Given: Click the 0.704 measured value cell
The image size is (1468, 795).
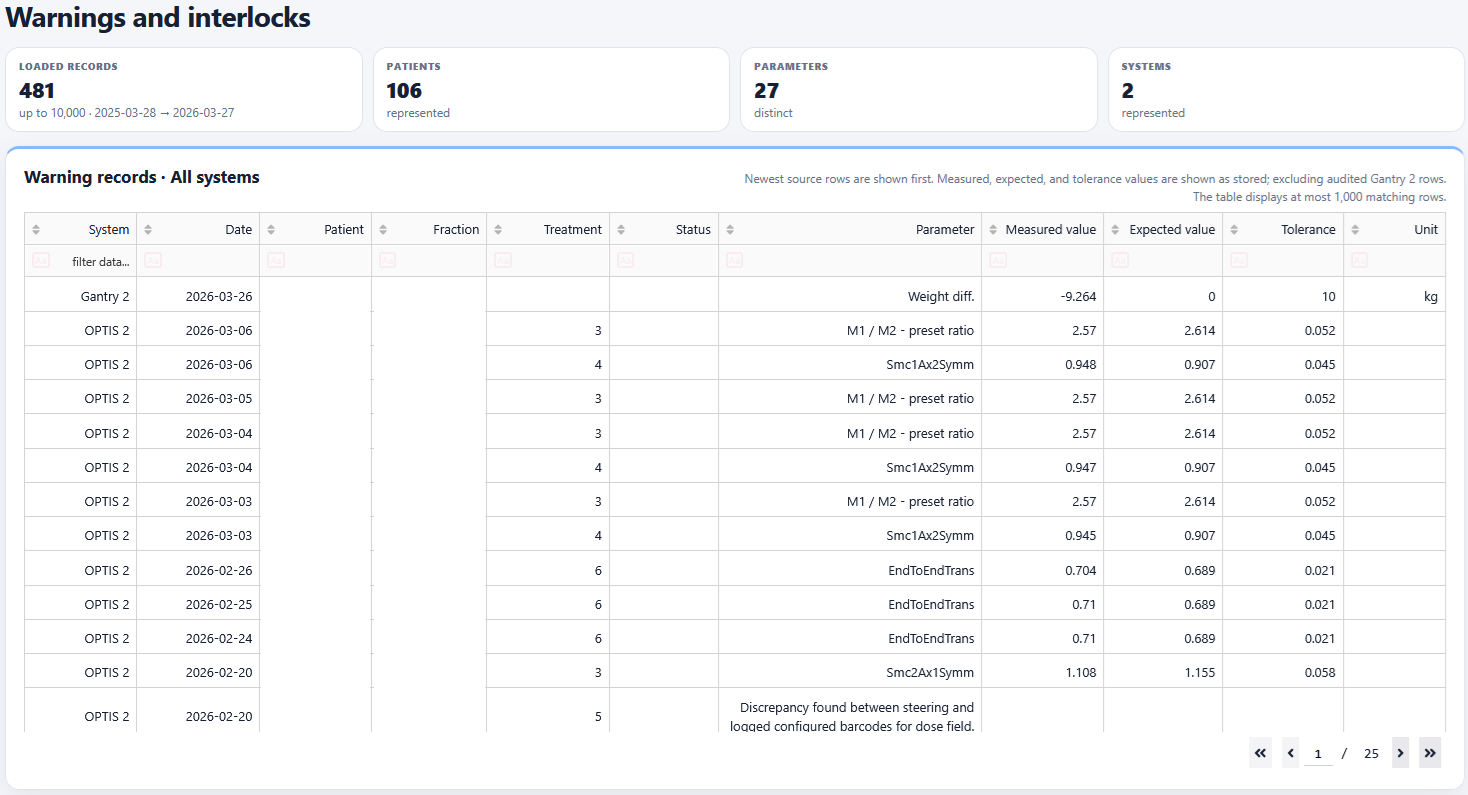Looking at the screenshot, I should pos(1043,570).
